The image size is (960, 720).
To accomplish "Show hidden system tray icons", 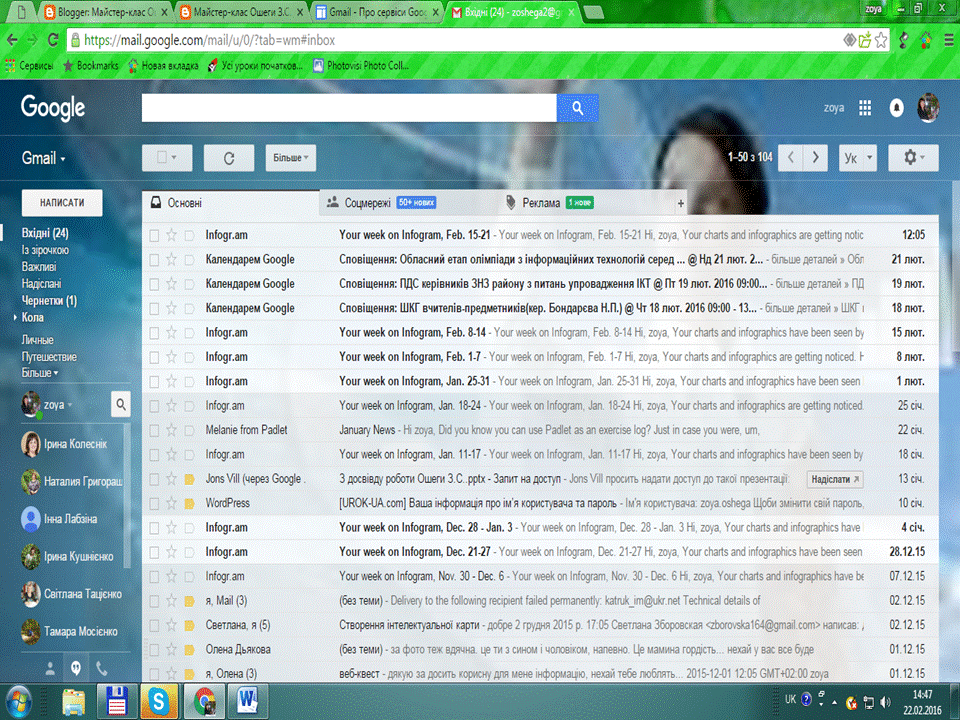I will coord(834,702).
